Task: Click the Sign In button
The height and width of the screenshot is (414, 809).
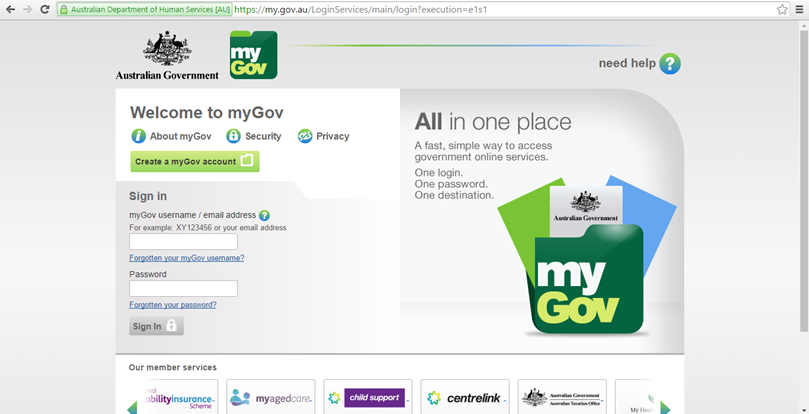Action: [156, 326]
